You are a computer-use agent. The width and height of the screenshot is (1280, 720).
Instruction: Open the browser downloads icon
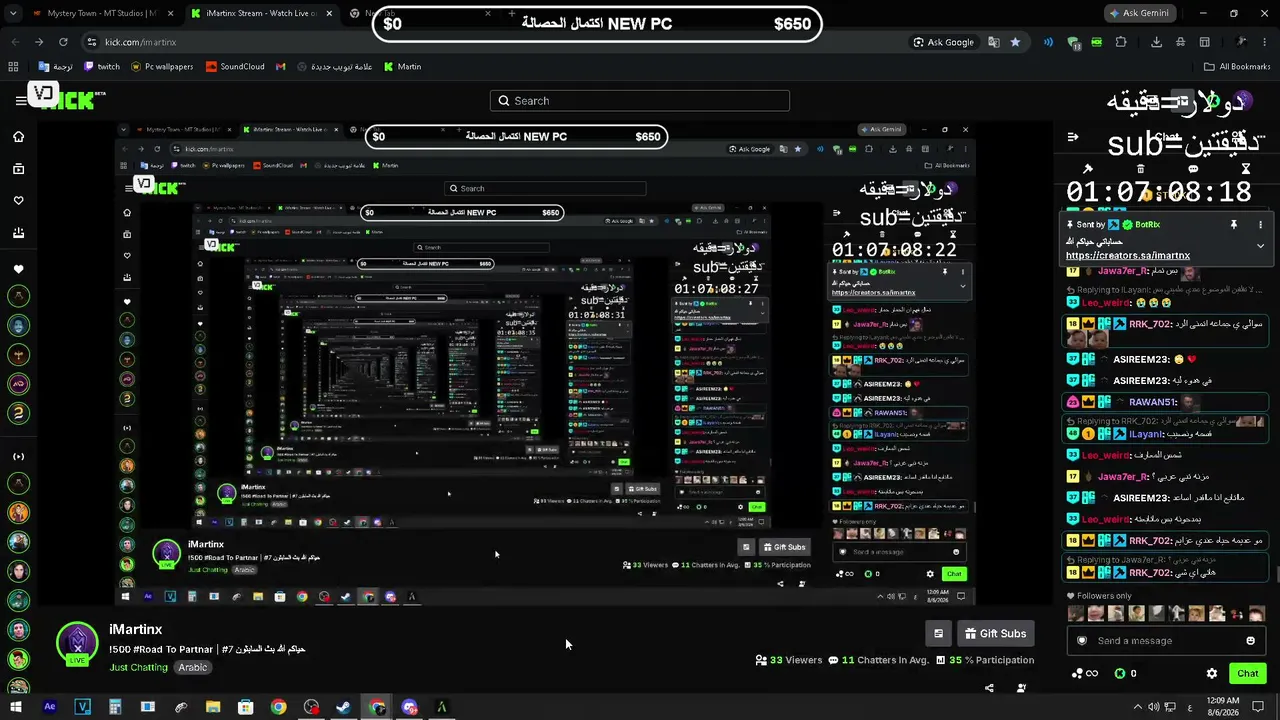pyautogui.click(x=1157, y=42)
